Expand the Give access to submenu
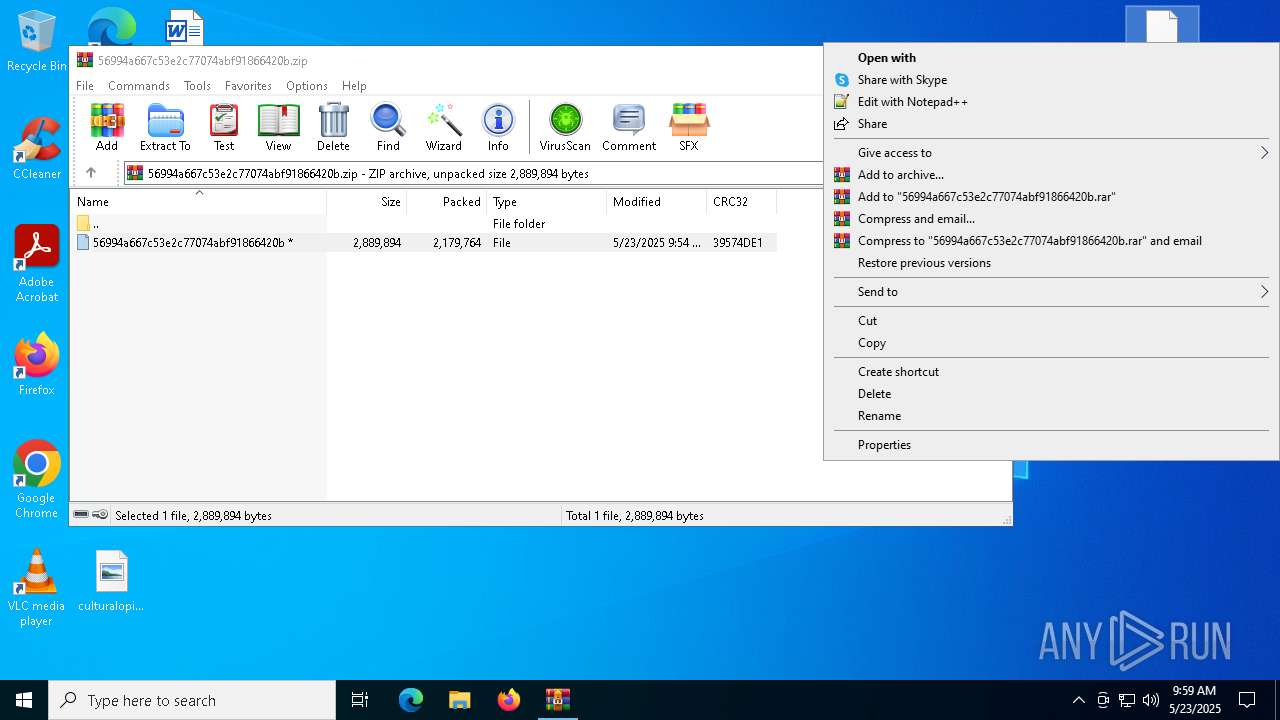Image resolution: width=1280 pixels, height=720 pixels. point(1052,153)
